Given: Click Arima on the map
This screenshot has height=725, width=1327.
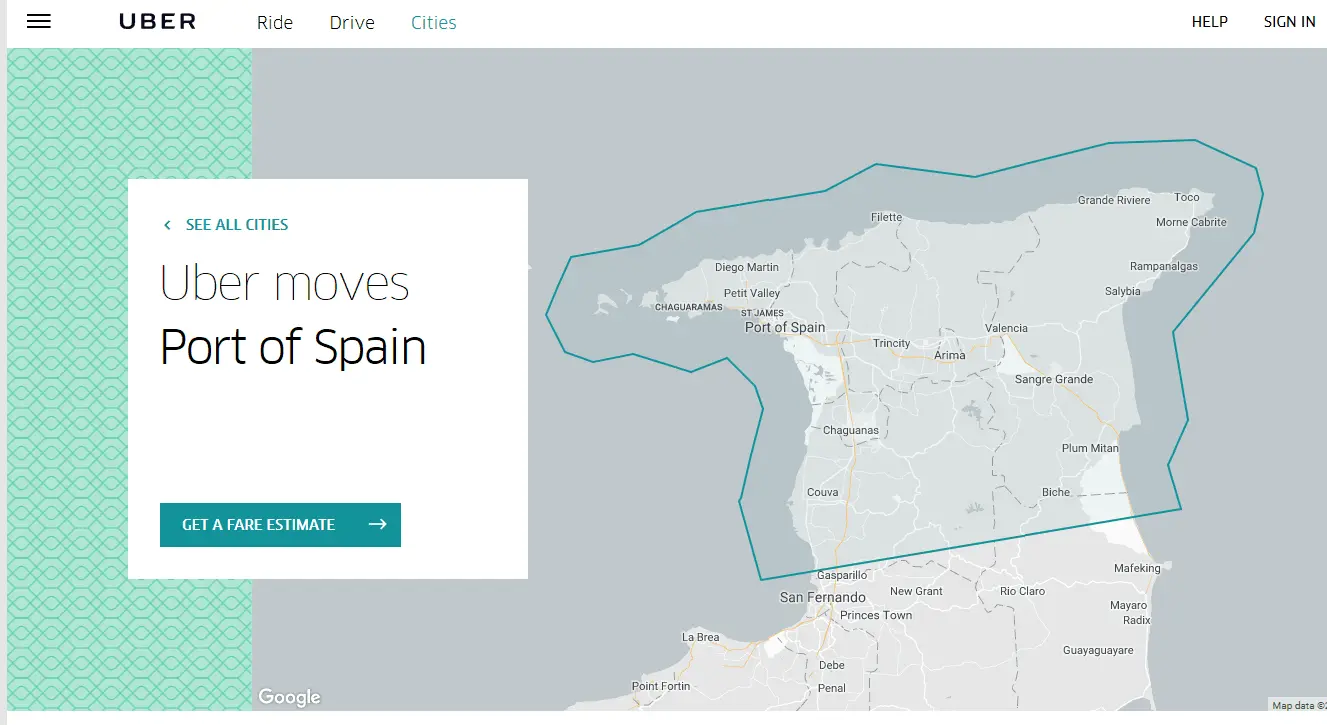Looking at the screenshot, I should (x=949, y=355).
